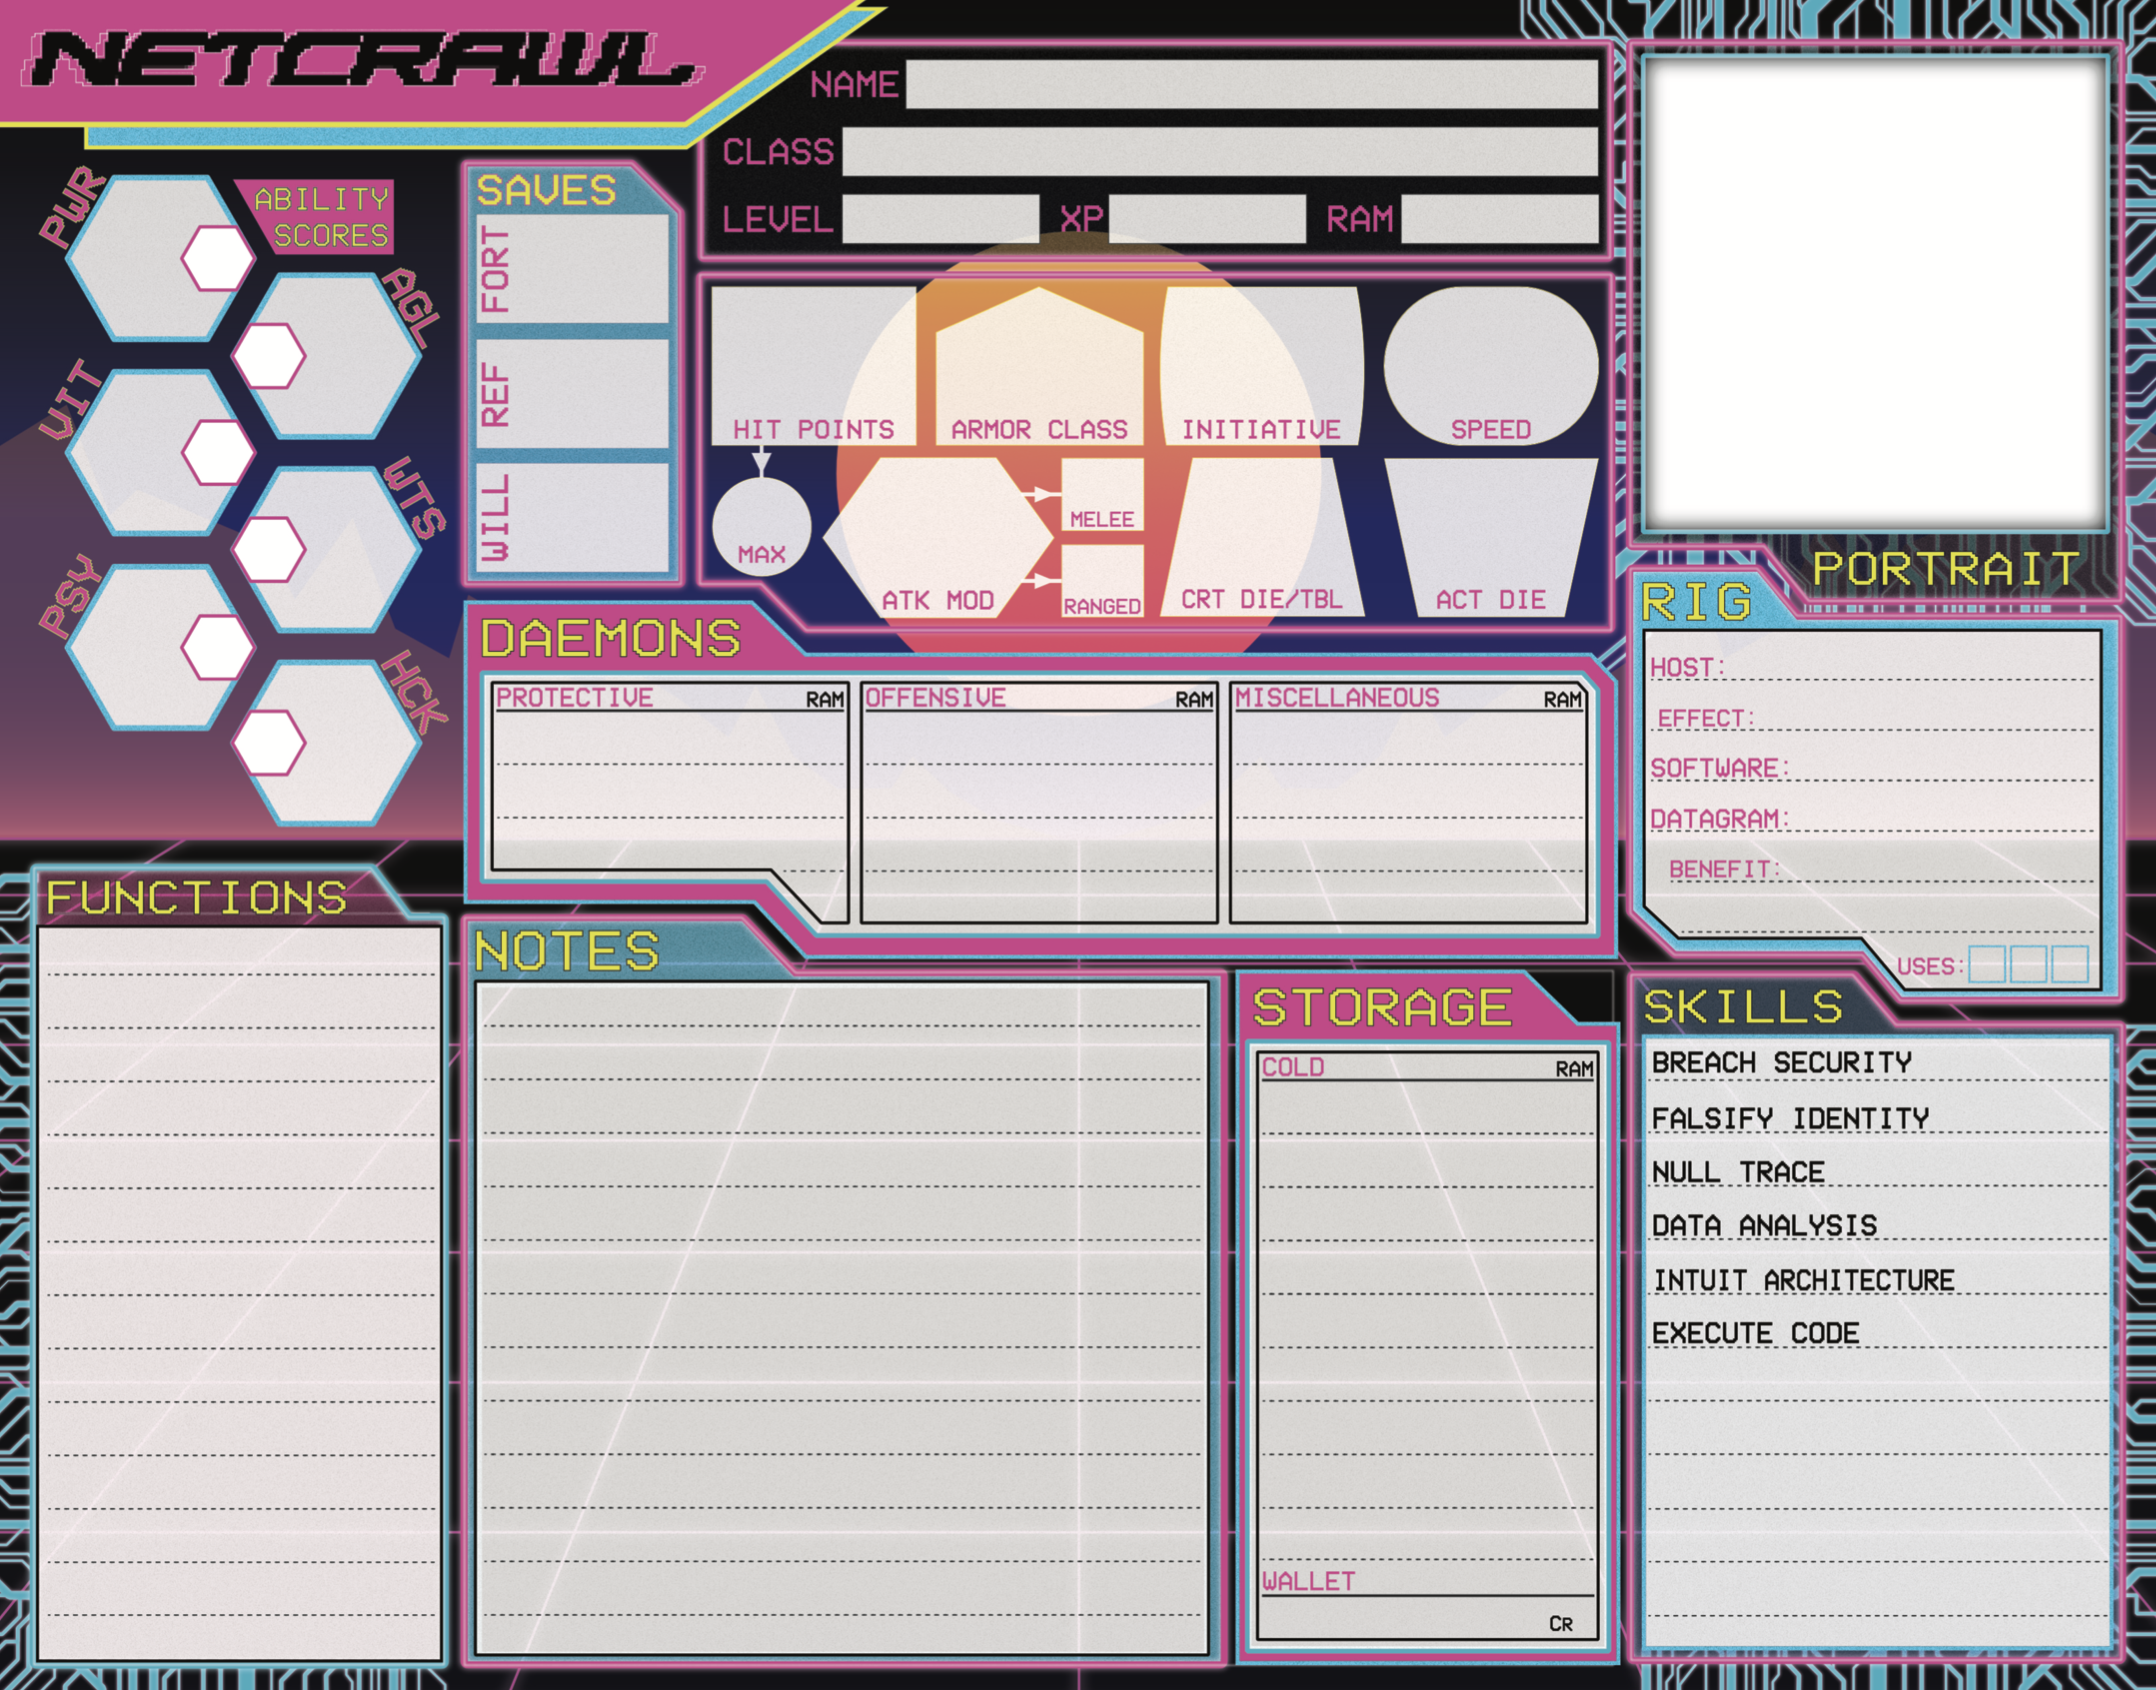The image size is (2156, 1690).
Task: Check the first USES box
Action: click(x=1986, y=965)
